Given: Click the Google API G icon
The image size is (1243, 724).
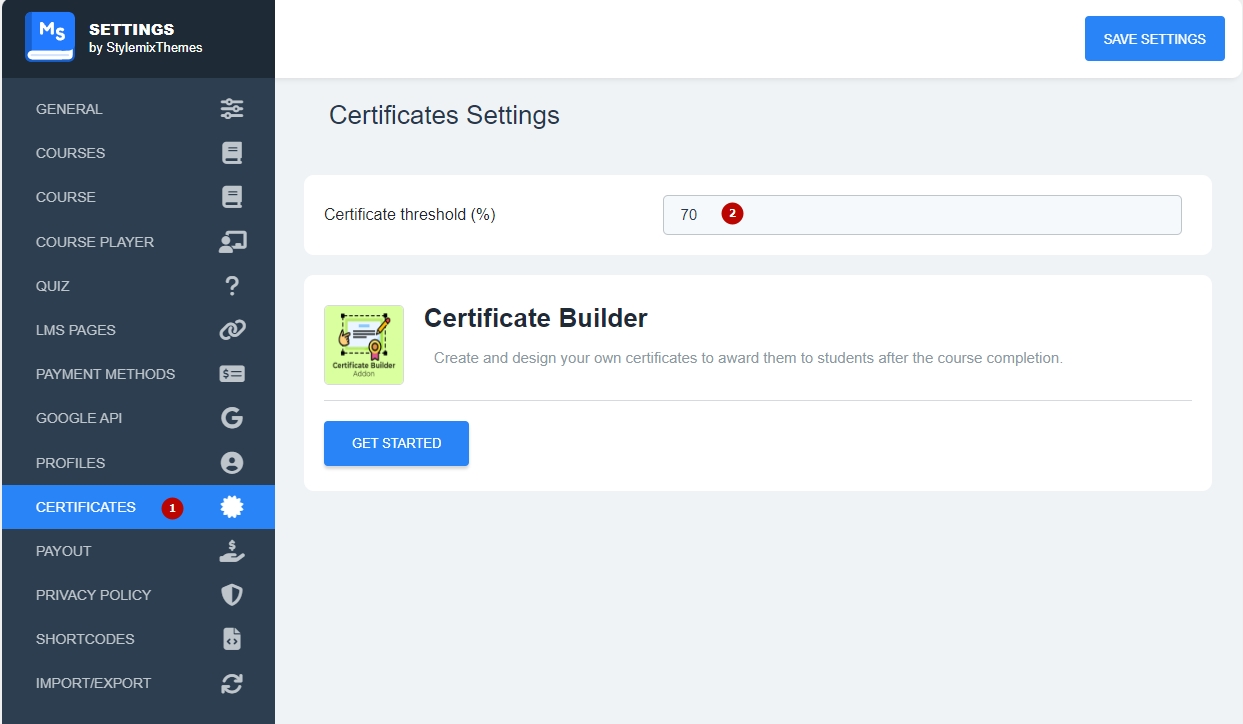Looking at the screenshot, I should (x=232, y=418).
